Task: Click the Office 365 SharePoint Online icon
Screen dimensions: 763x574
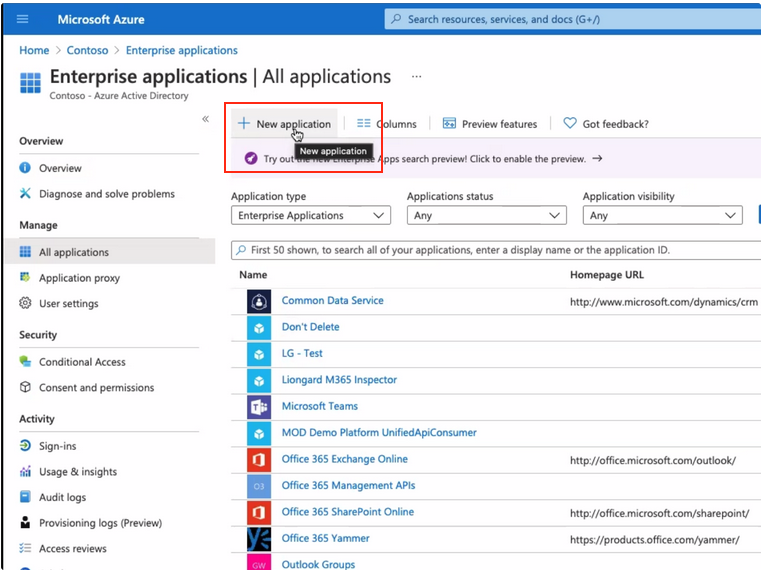Action: click(259, 512)
